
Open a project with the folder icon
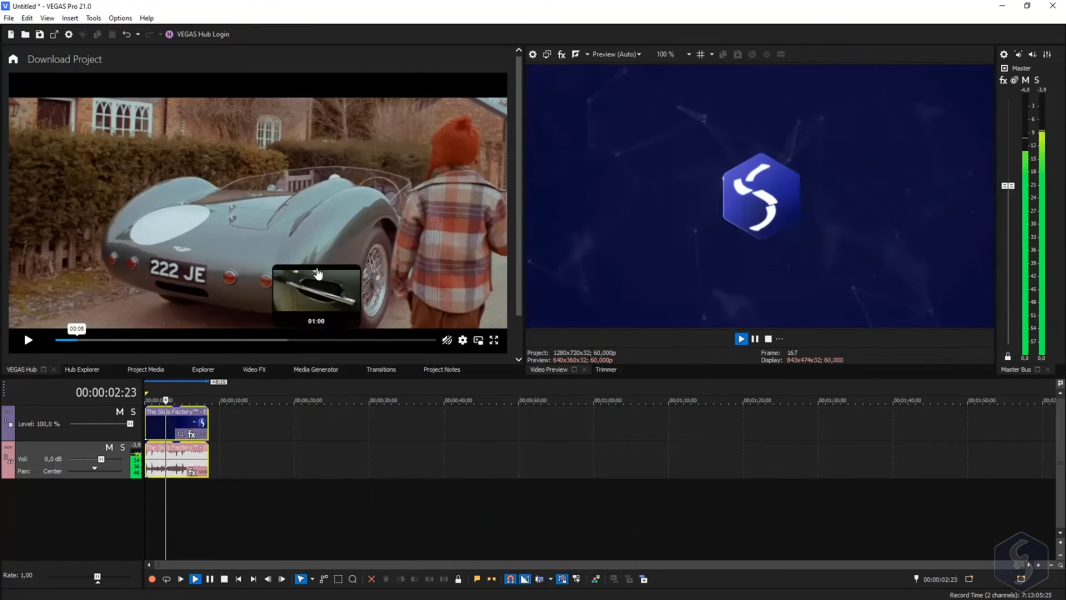click(25, 34)
